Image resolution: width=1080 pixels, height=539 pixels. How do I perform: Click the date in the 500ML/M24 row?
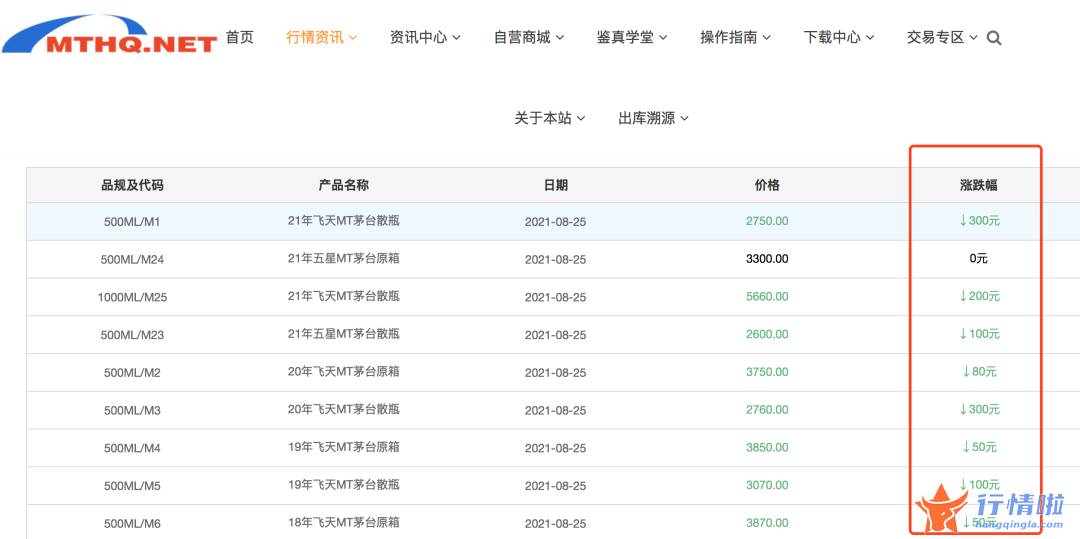555,260
